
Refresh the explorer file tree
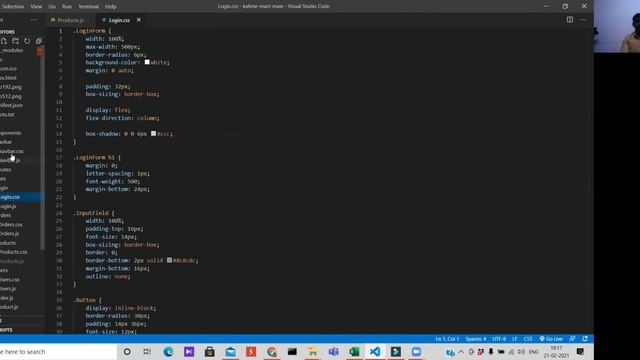click(27, 41)
